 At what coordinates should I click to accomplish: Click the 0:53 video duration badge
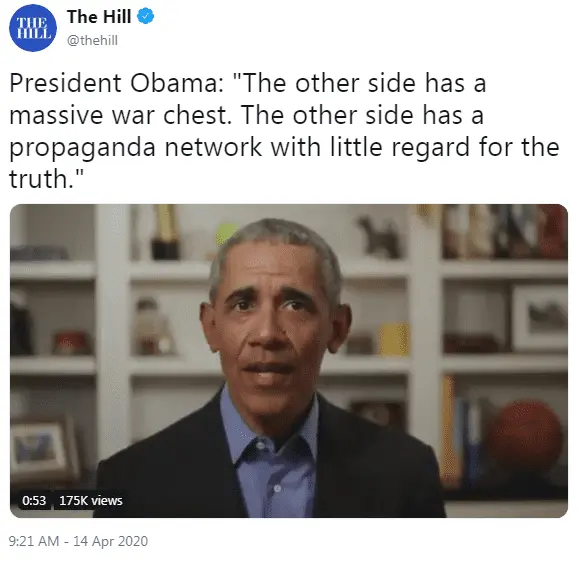[x=34, y=501]
